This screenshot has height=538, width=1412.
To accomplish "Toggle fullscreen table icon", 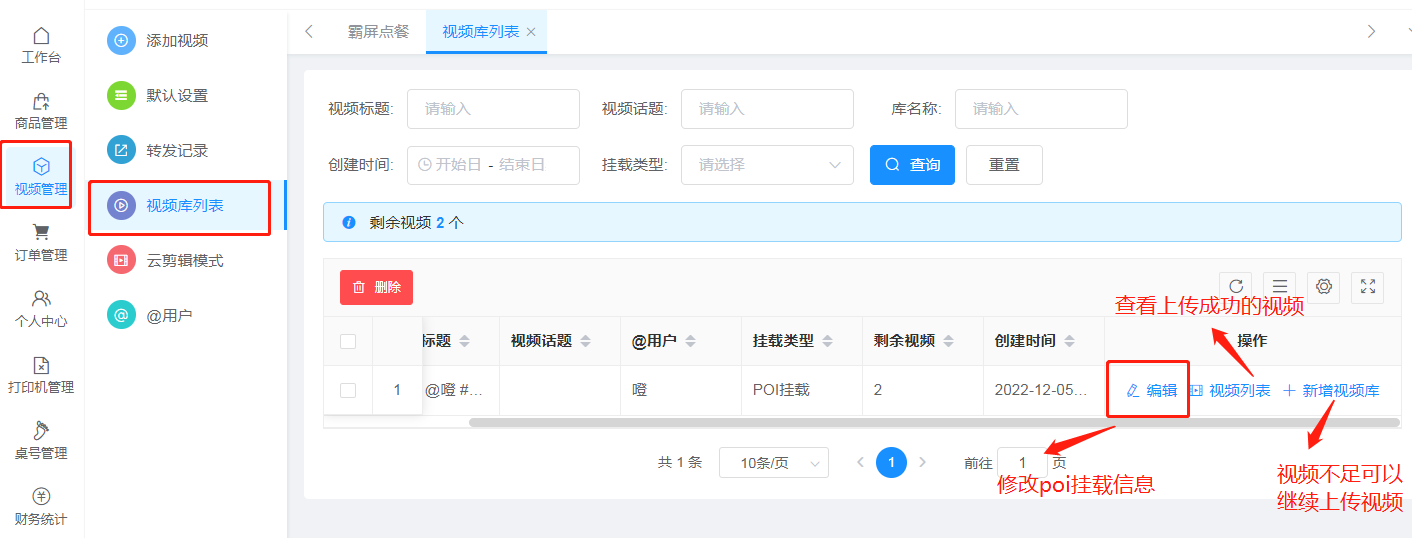I will pos(1368,287).
